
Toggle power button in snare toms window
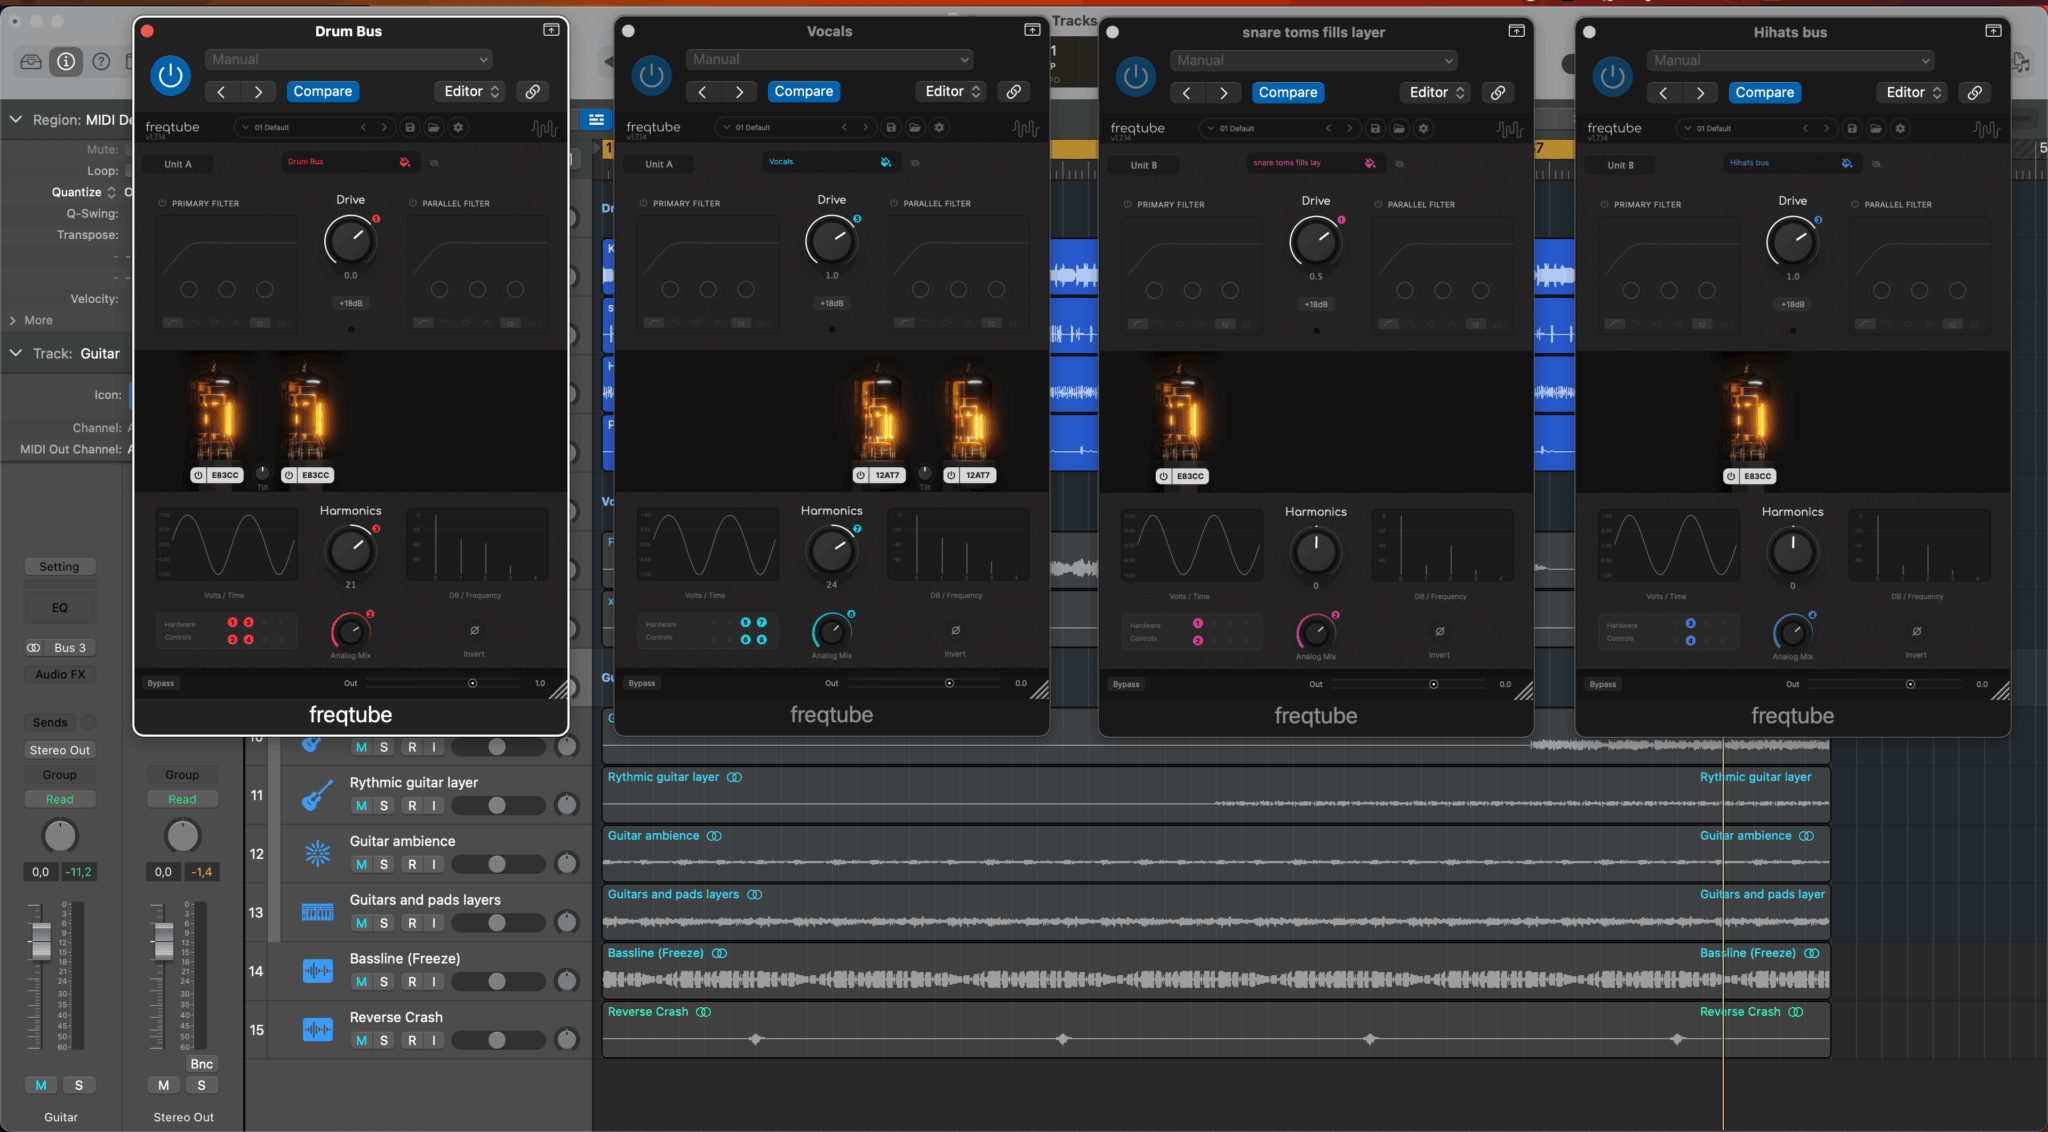point(1135,76)
